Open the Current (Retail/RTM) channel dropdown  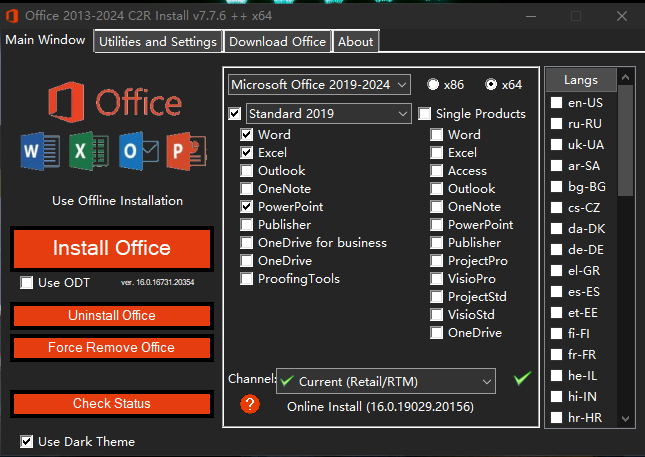click(385, 380)
